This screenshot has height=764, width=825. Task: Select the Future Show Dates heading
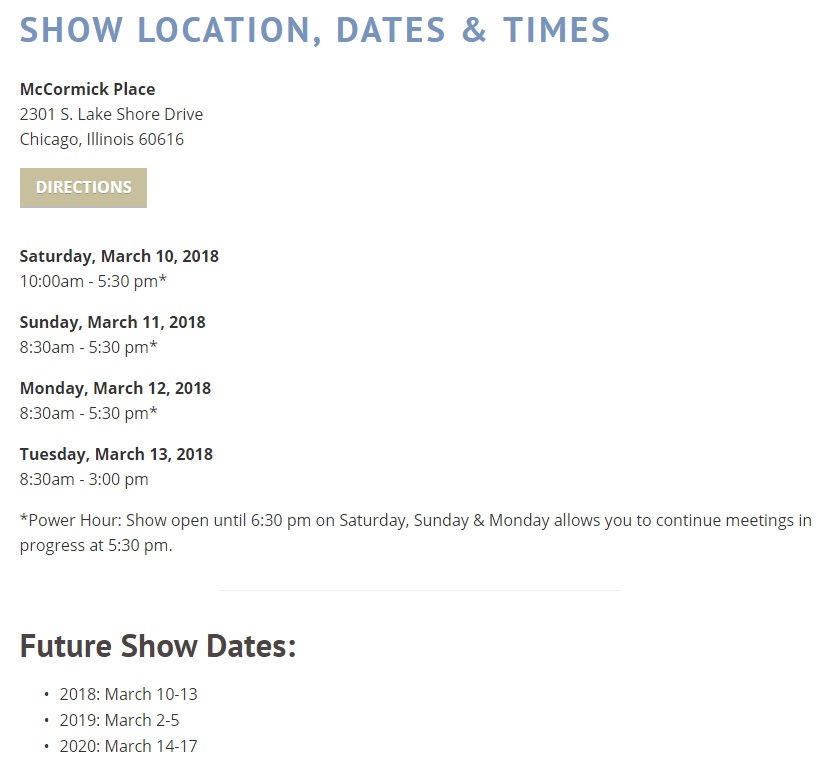pyautogui.click(x=158, y=646)
